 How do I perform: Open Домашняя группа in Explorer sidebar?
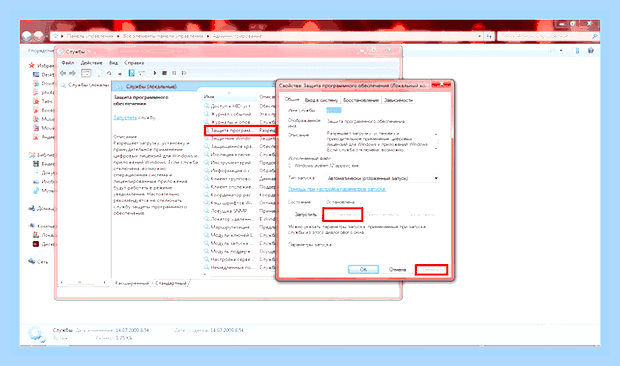(x=42, y=208)
